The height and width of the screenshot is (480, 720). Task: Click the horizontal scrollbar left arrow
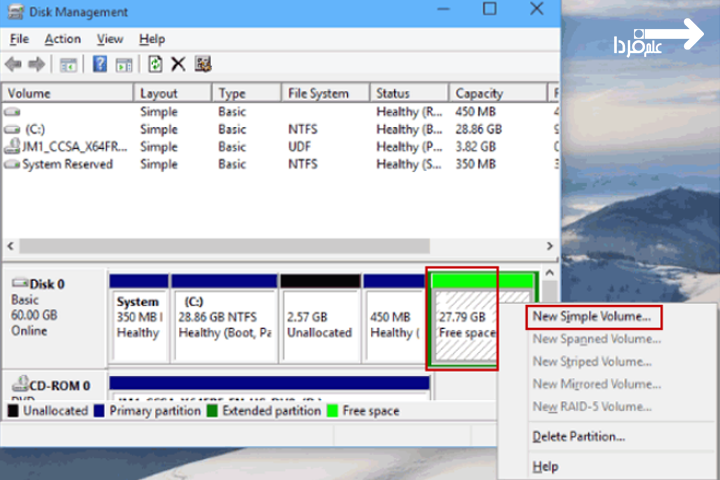pyautogui.click(x=10, y=246)
